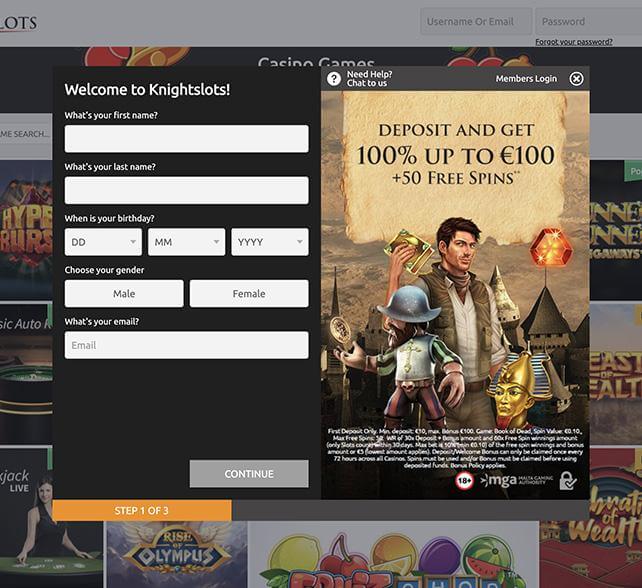
Task: Click the first name input field
Action: coord(186,139)
